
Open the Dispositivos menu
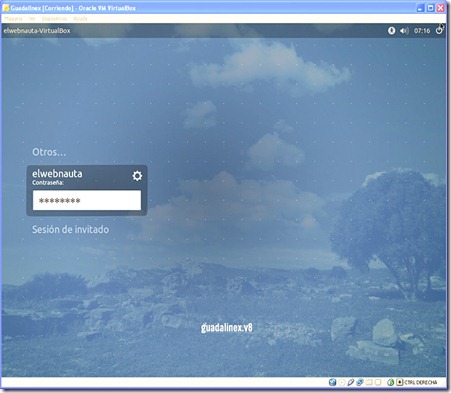[x=54, y=19]
